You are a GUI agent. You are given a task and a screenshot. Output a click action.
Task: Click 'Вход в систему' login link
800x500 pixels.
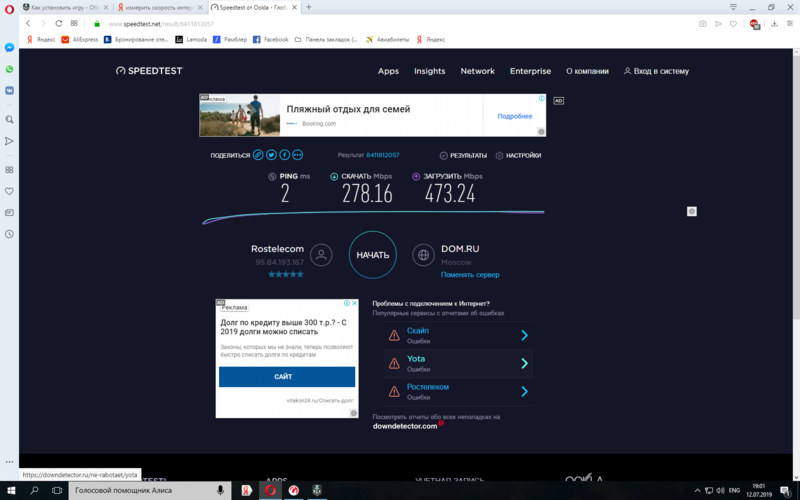pyautogui.click(x=656, y=71)
